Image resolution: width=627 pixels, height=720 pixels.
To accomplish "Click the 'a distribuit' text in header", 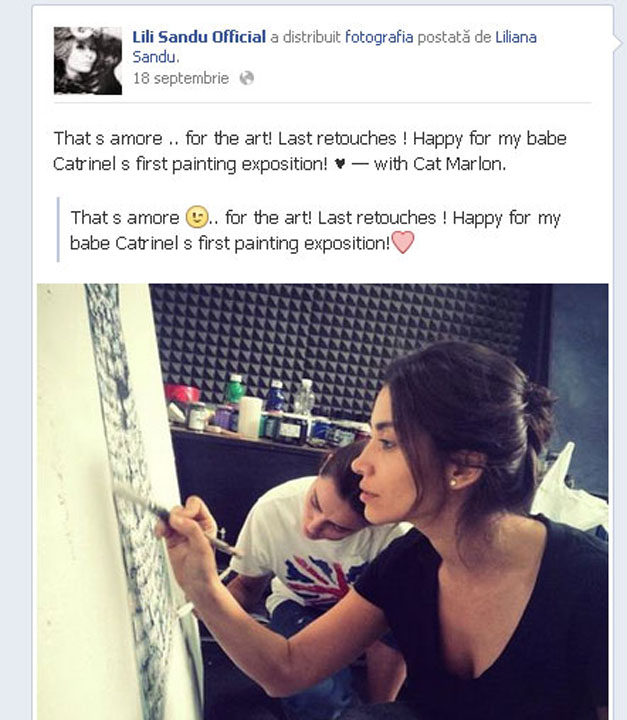I will coord(305,37).
